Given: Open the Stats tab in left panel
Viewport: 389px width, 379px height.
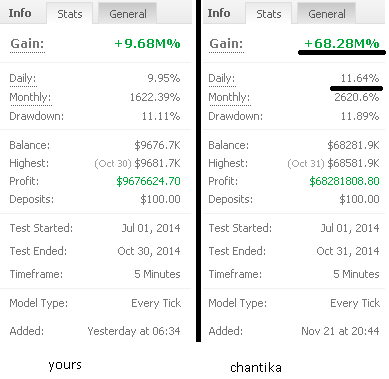Looking at the screenshot, I should [69, 14].
